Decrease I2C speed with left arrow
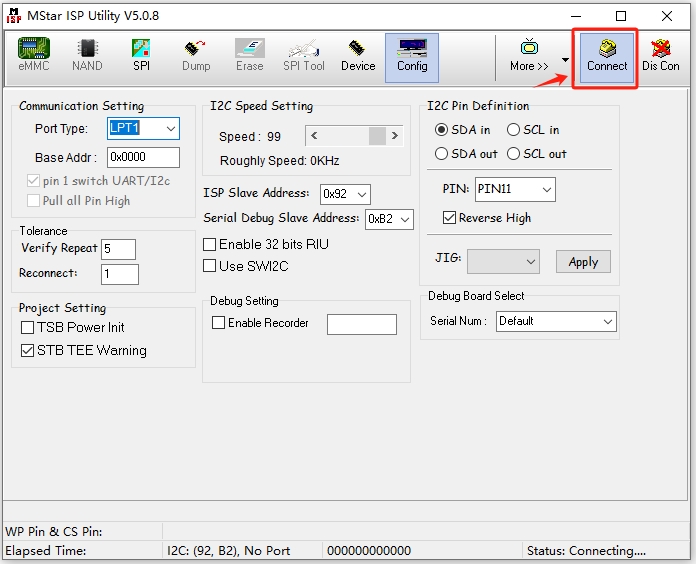This screenshot has height=564, width=696. point(314,136)
